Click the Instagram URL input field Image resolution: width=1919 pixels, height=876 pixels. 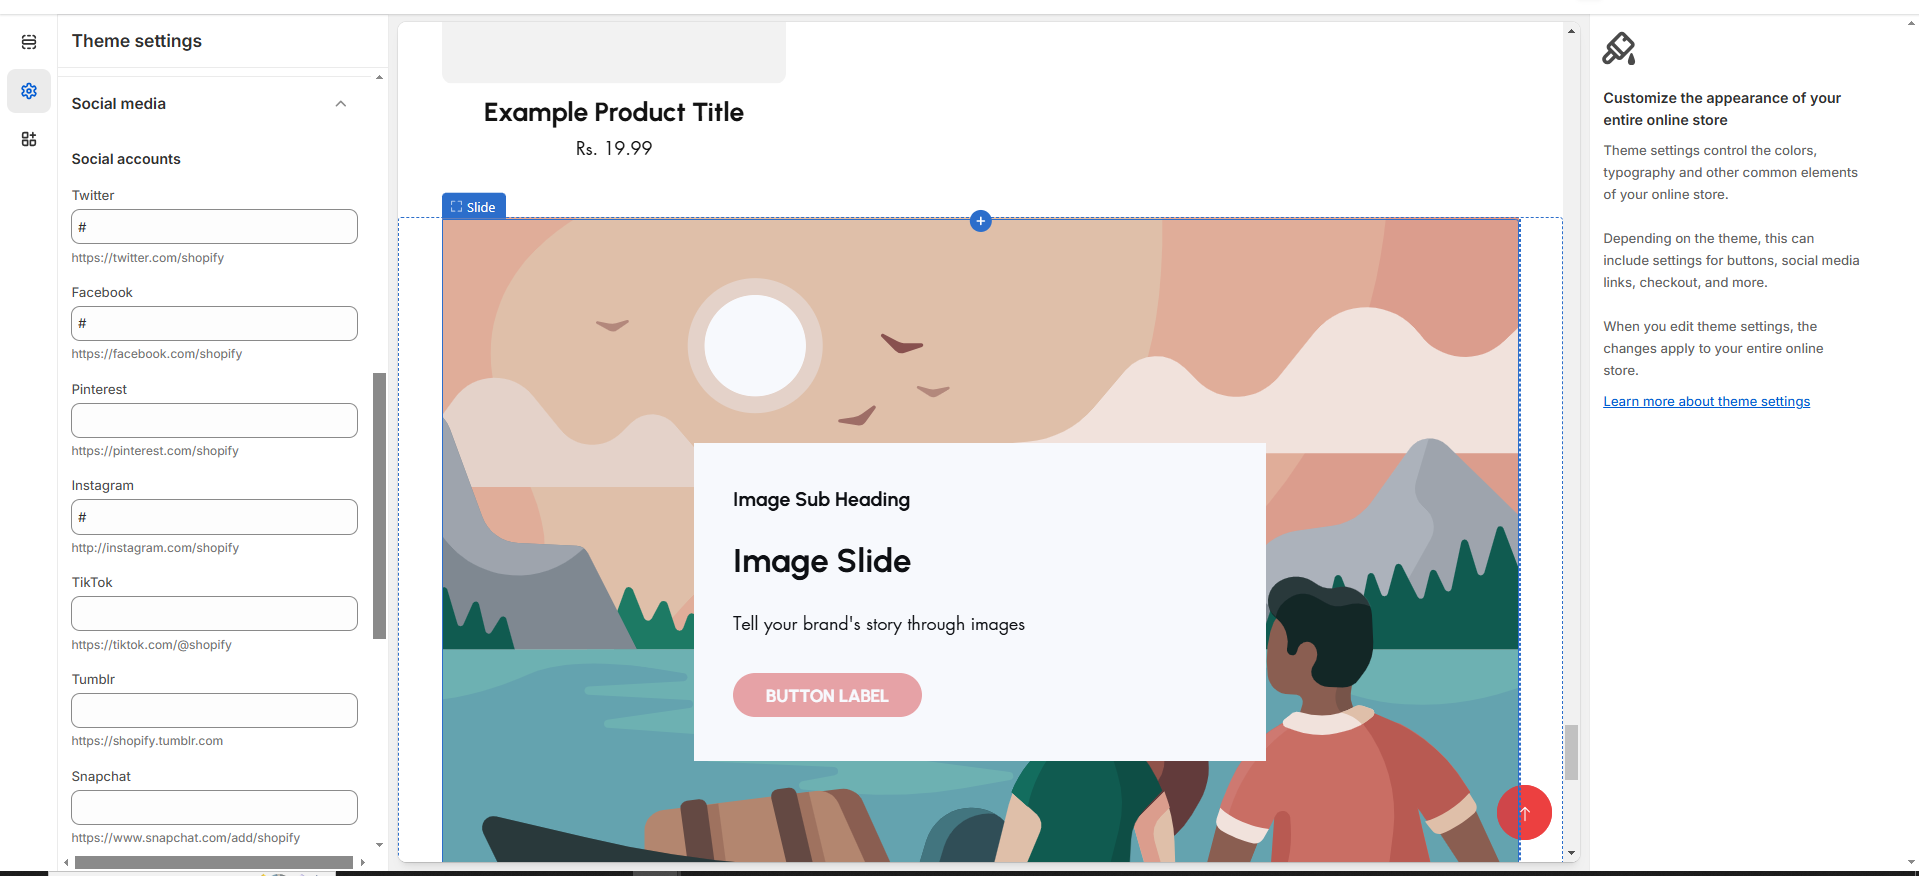[214, 517]
